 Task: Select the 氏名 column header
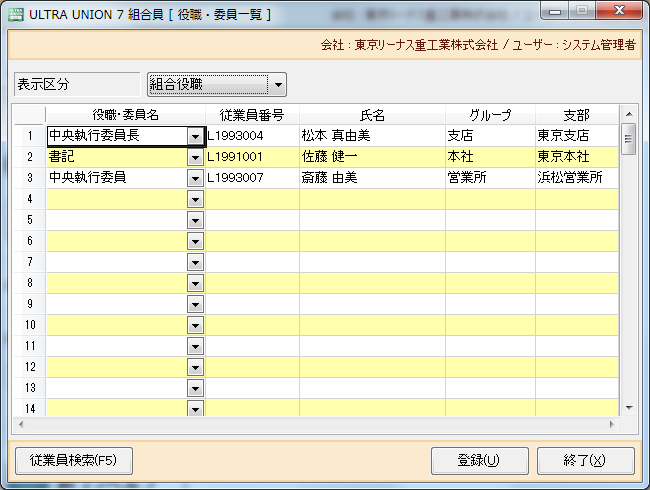click(372, 115)
